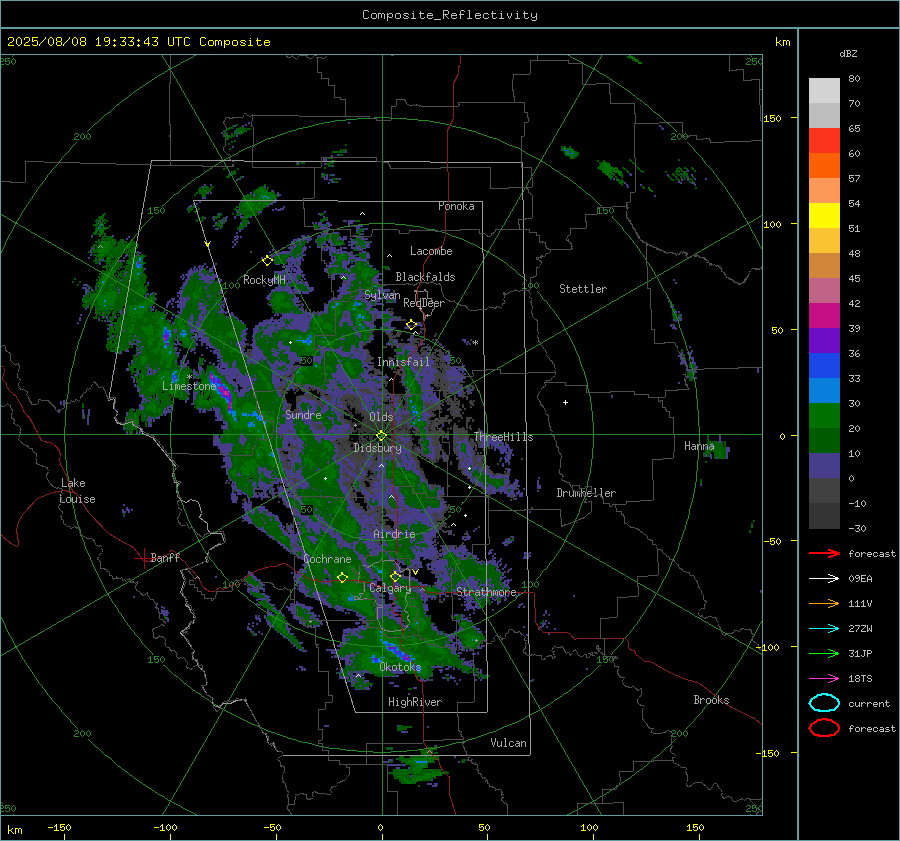900x841 pixels.
Task: Click the bright green 20–30 dBZ swatch
Action: coord(824,415)
